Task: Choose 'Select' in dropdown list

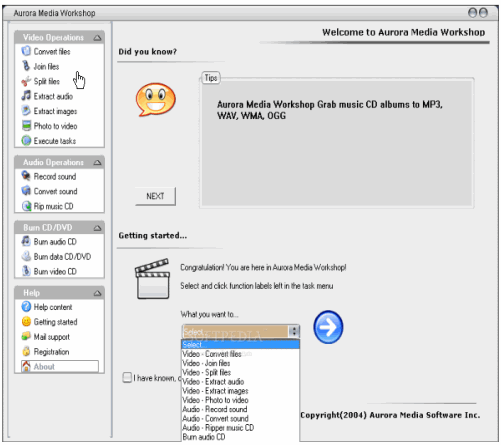Action: 240,345
